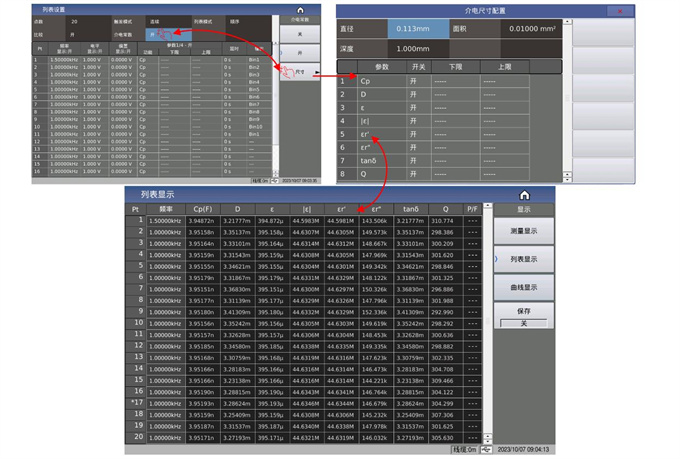Switch to 测量显示 view
680x459 pixels.
click(x=523, y=231)
